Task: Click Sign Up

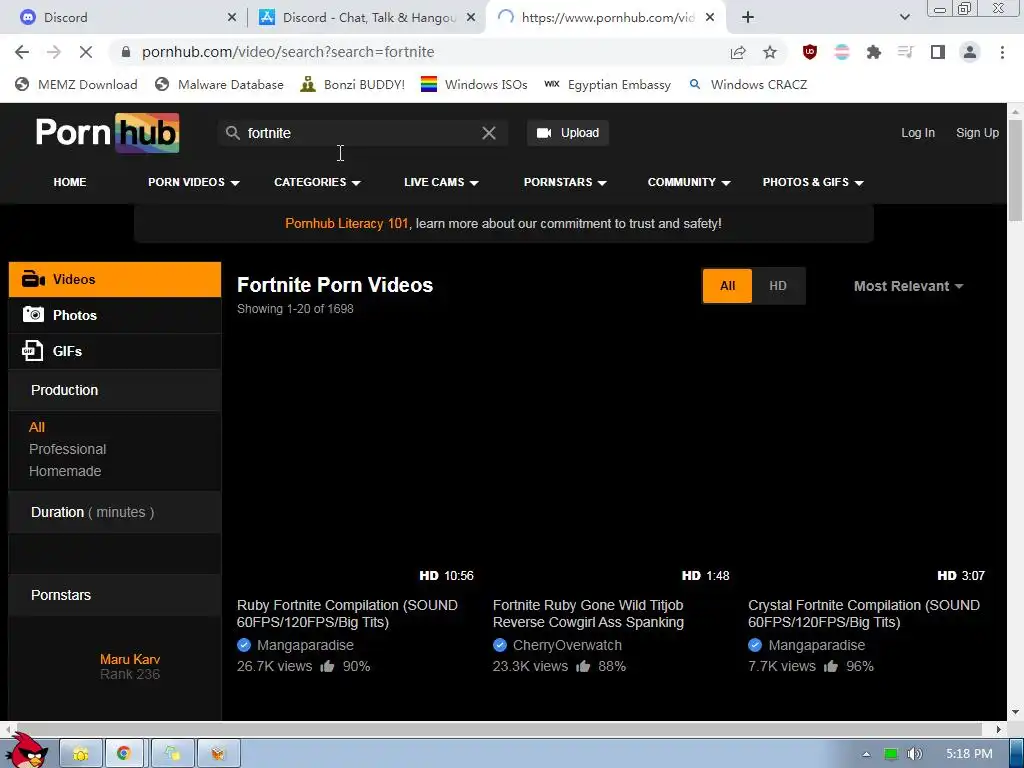Action: (x=977, y=133)
